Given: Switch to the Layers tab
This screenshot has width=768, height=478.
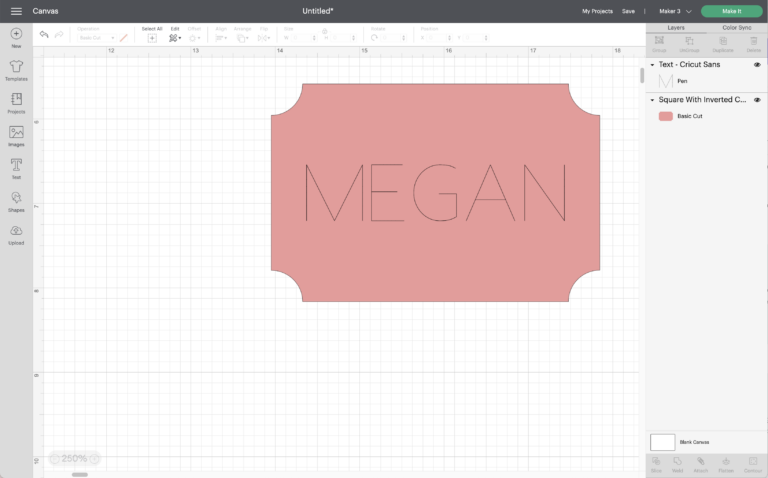Looking at the screenshot, I should (676, 27).
